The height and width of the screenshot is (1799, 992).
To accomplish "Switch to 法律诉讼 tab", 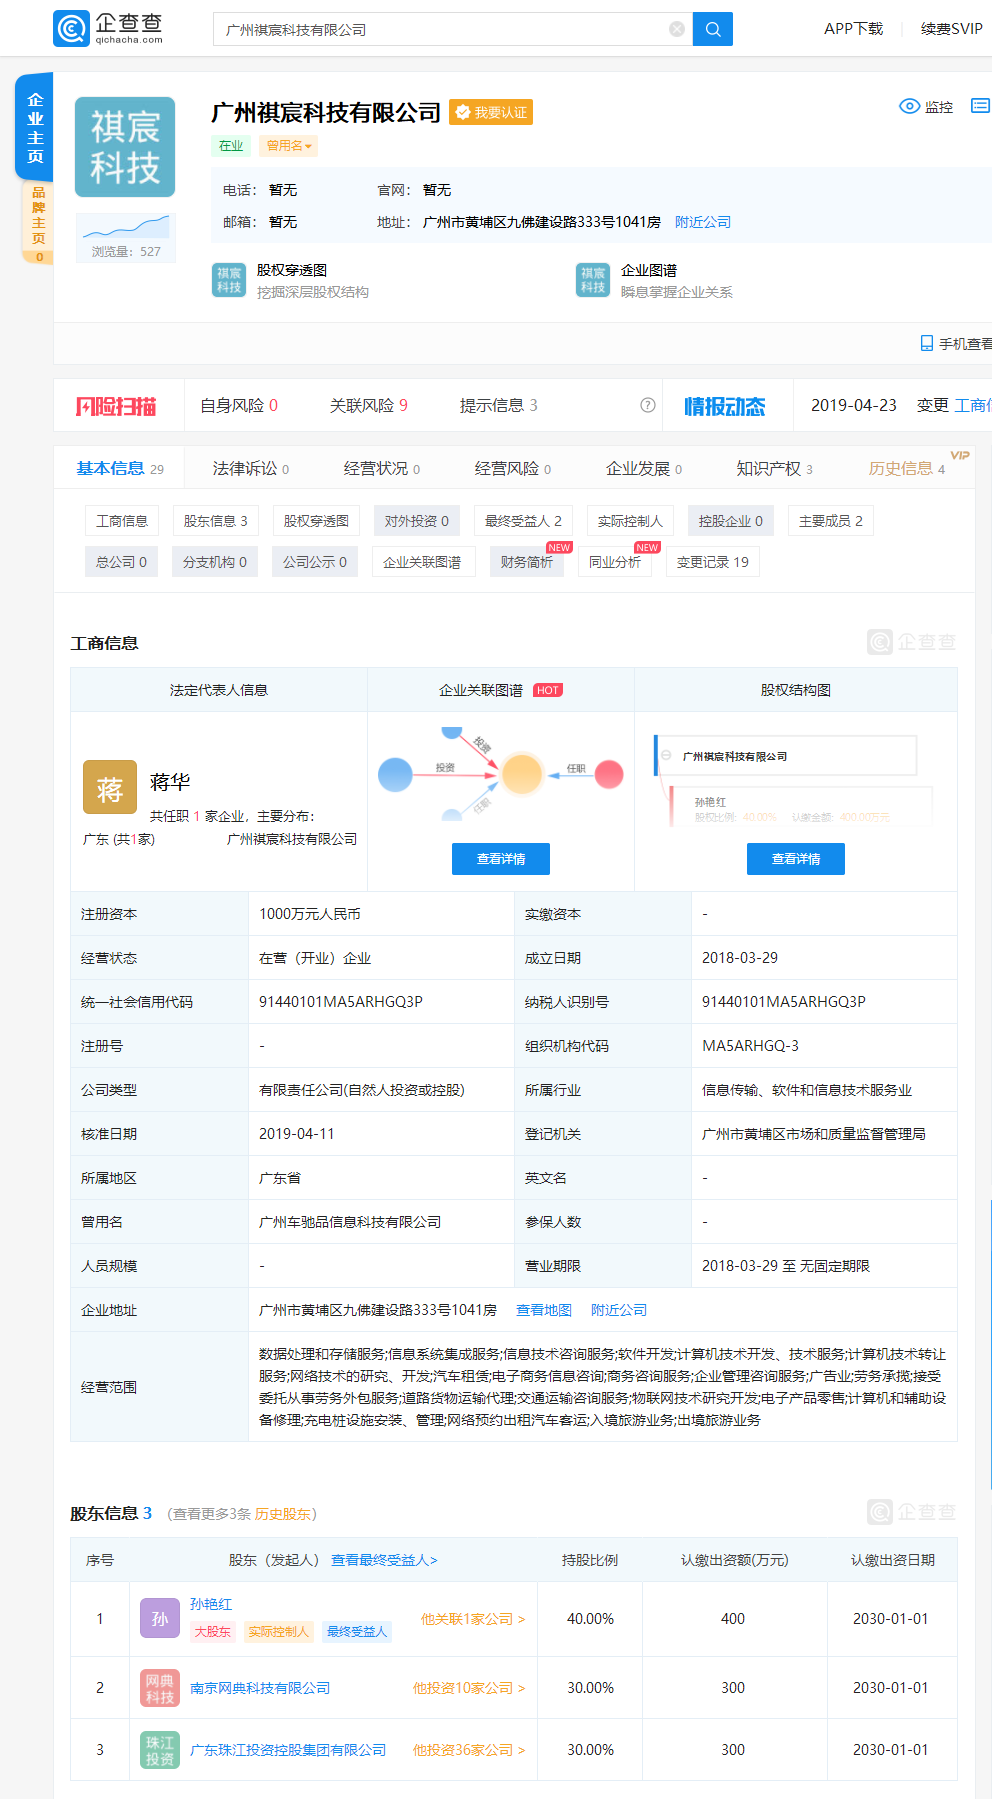I will (251, 468).
